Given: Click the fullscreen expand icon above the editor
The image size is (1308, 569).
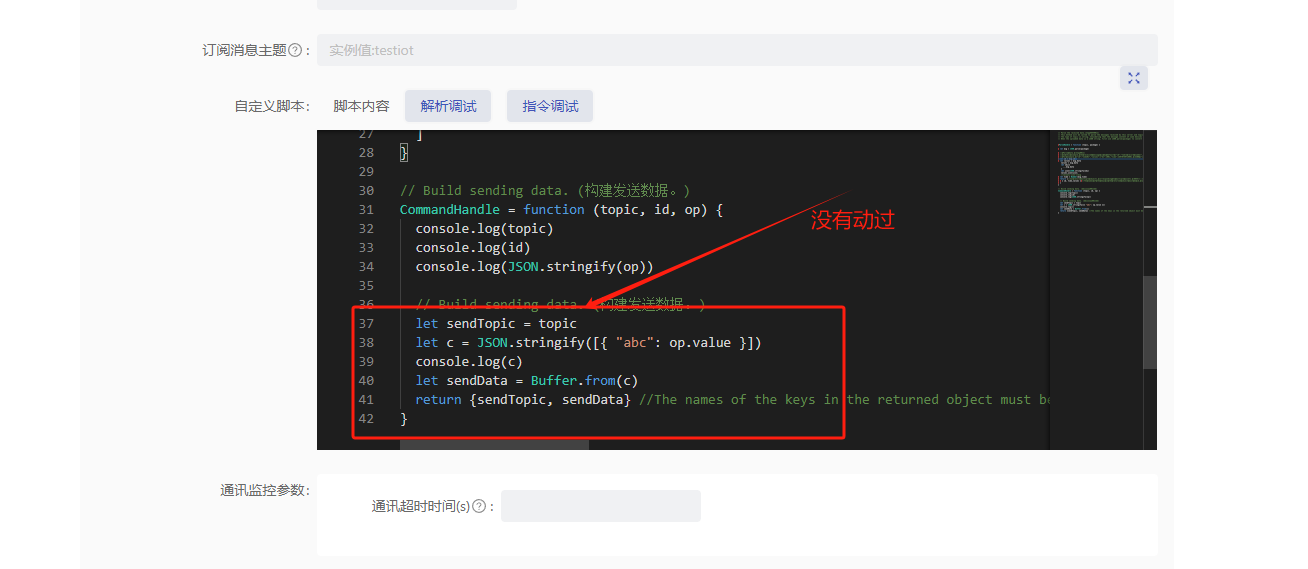Looking at the screenshot, I should [x=1134, y=78].
